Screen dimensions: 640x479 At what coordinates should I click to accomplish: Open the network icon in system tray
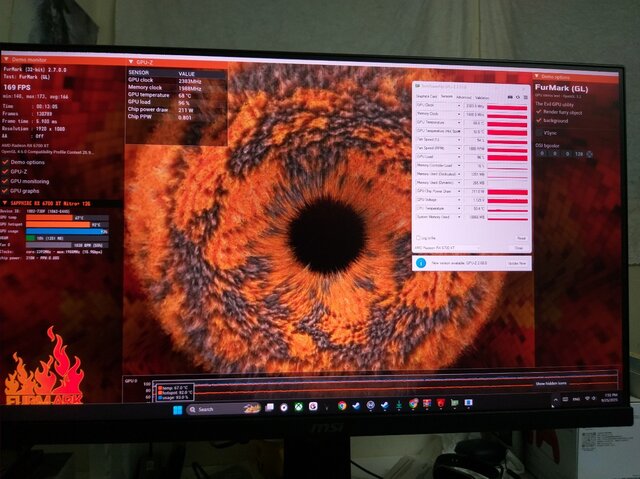pos(587,398)
